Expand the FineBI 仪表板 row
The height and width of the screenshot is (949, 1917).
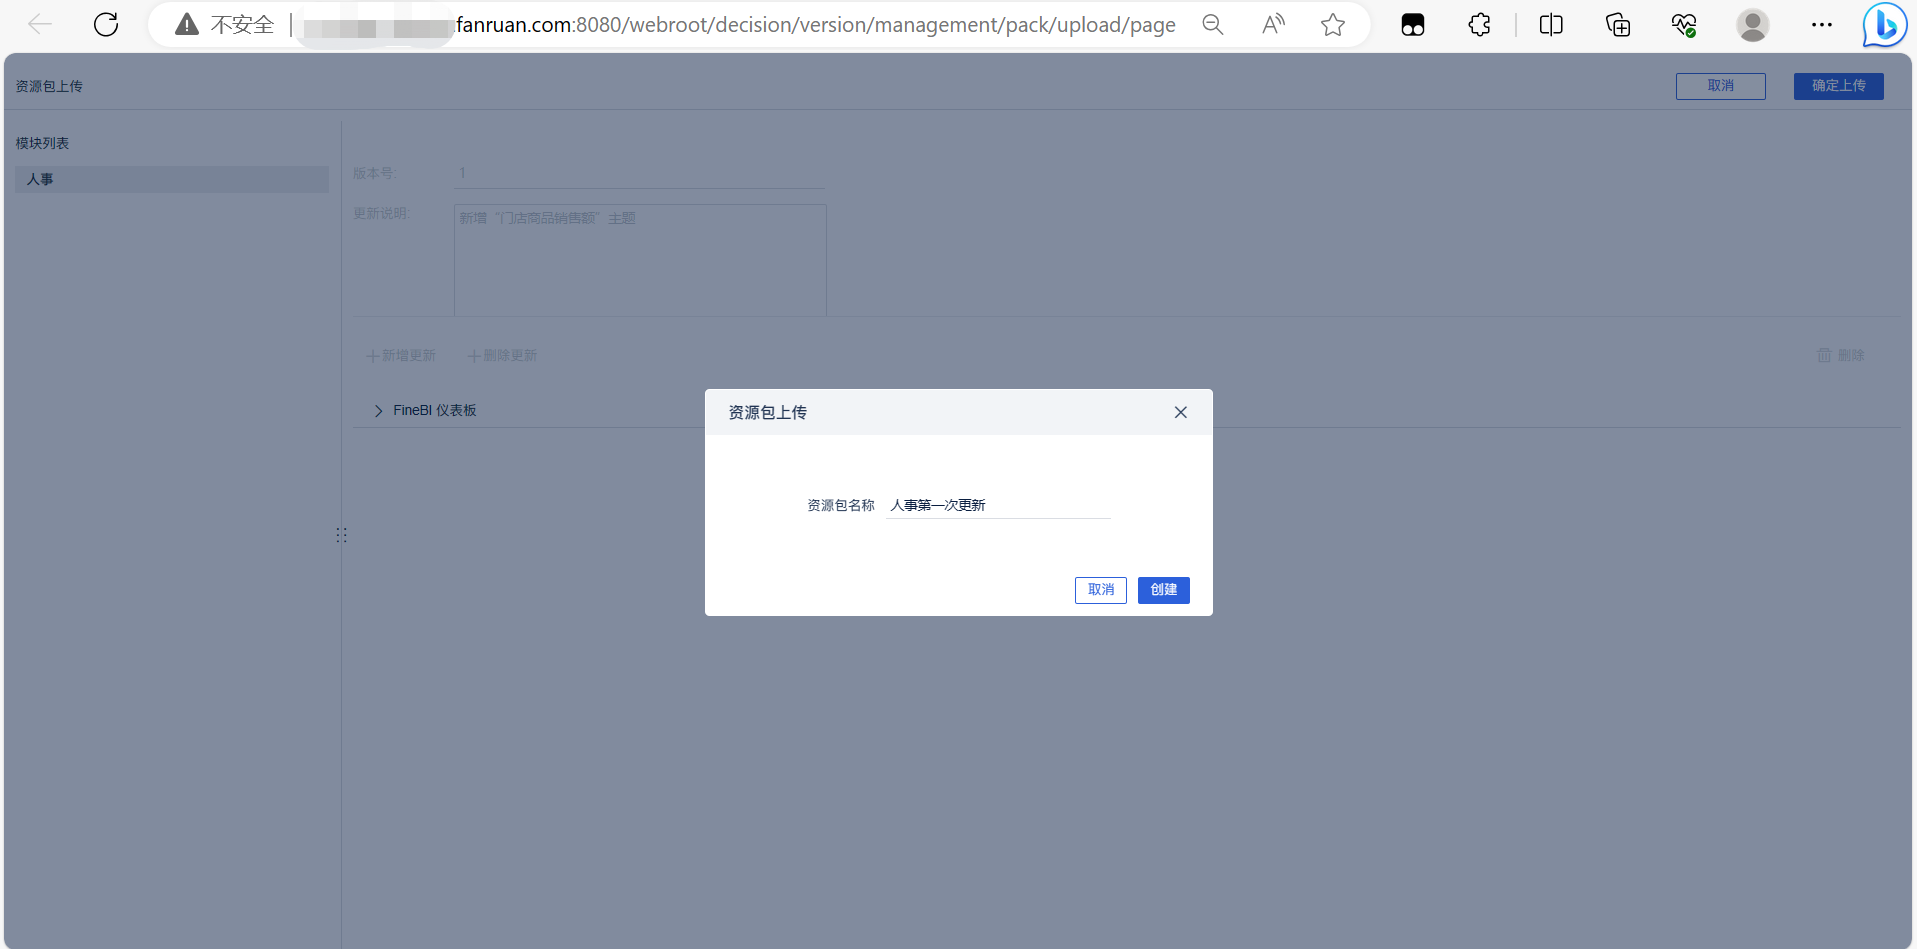pos(379,411)
